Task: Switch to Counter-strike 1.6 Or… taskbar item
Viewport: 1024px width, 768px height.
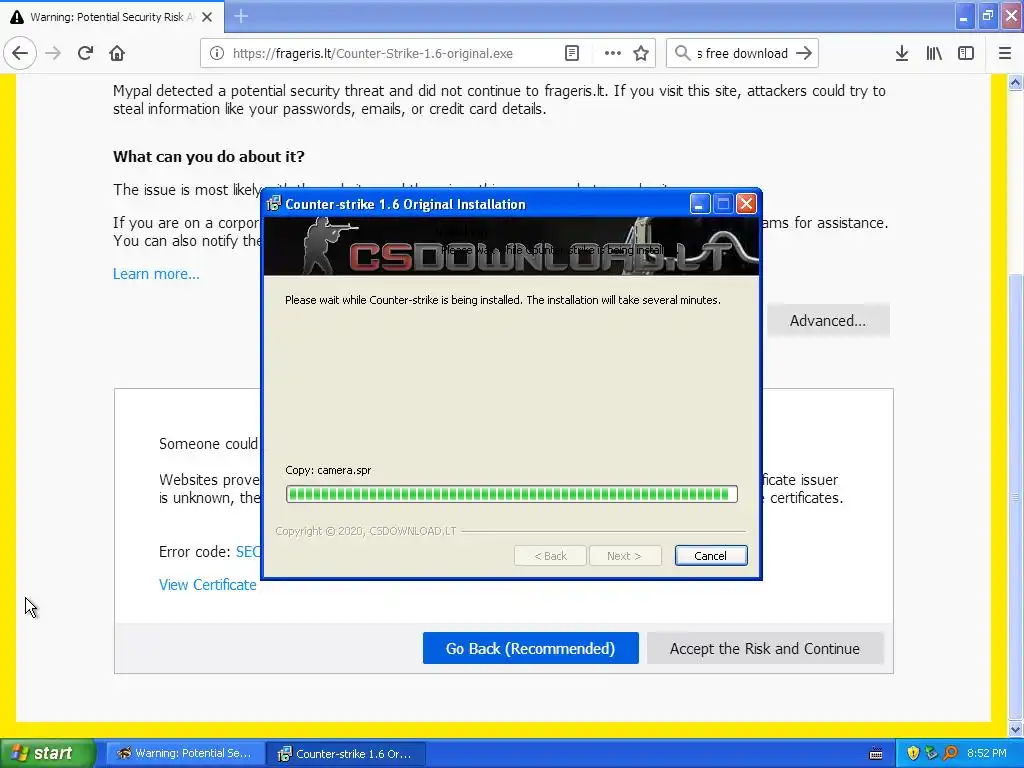Action: pyautogui.click(x=347, y=754)
